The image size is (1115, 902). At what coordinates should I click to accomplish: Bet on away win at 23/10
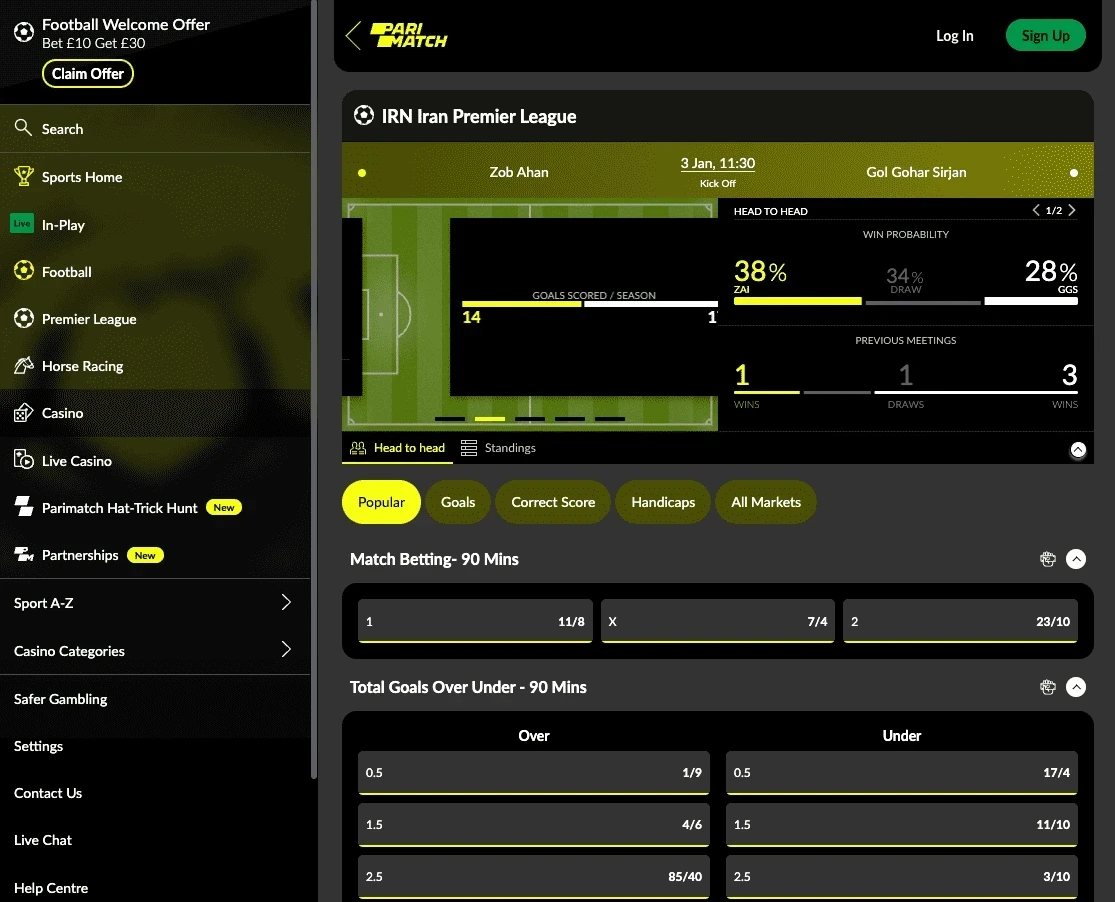tap(960, 621)
